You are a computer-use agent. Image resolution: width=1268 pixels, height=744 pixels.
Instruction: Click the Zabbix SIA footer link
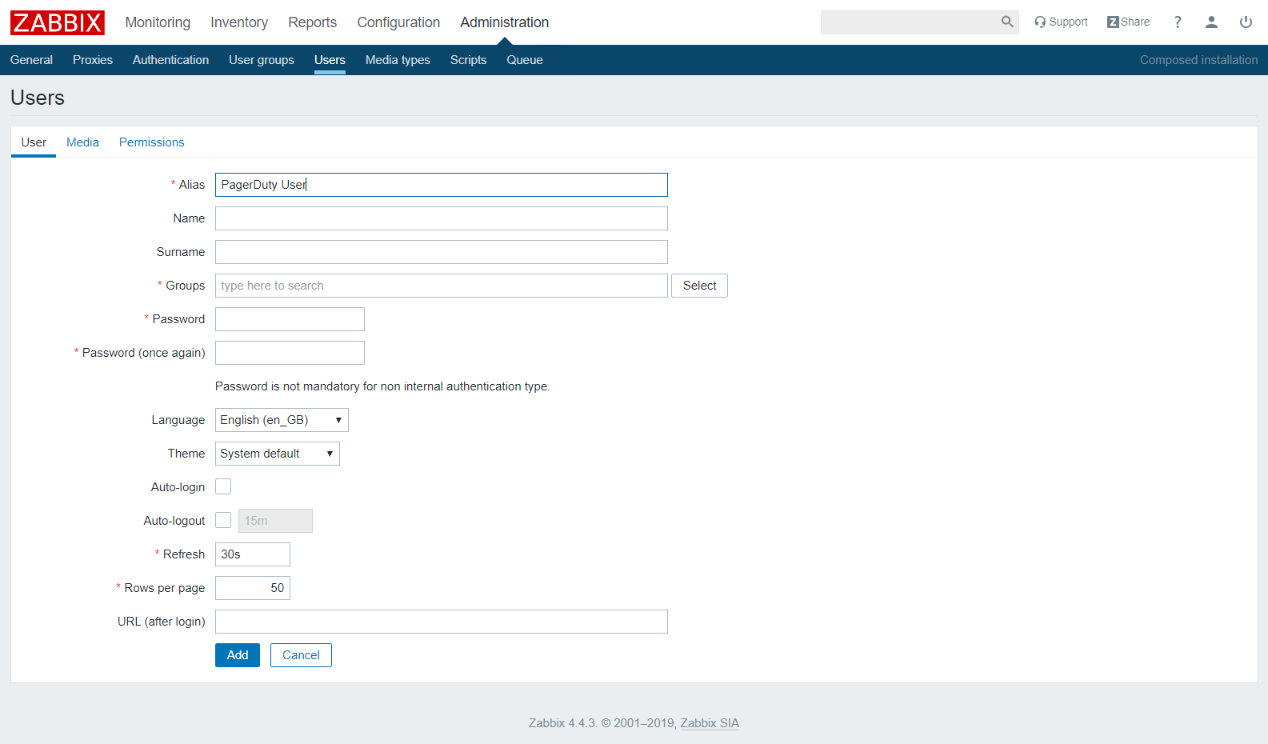pyautogui.click(x=709, y=723)
